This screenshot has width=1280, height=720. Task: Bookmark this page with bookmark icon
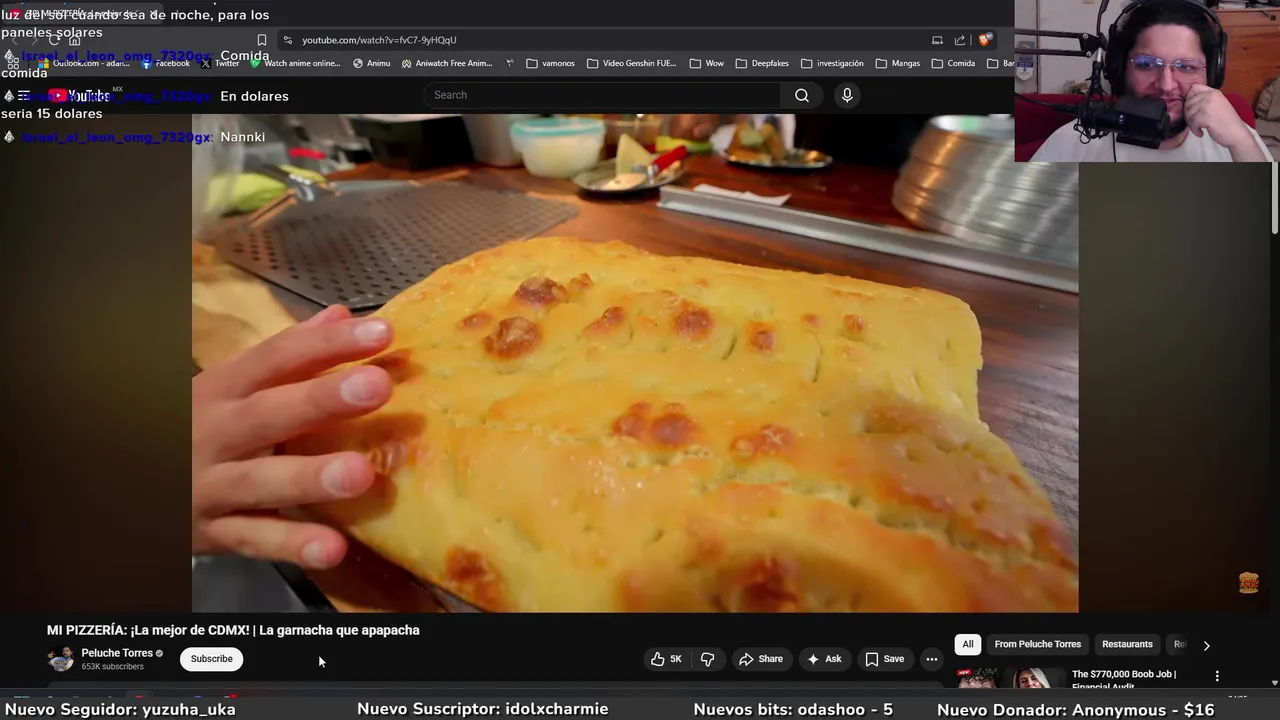[x=261, y=40]
